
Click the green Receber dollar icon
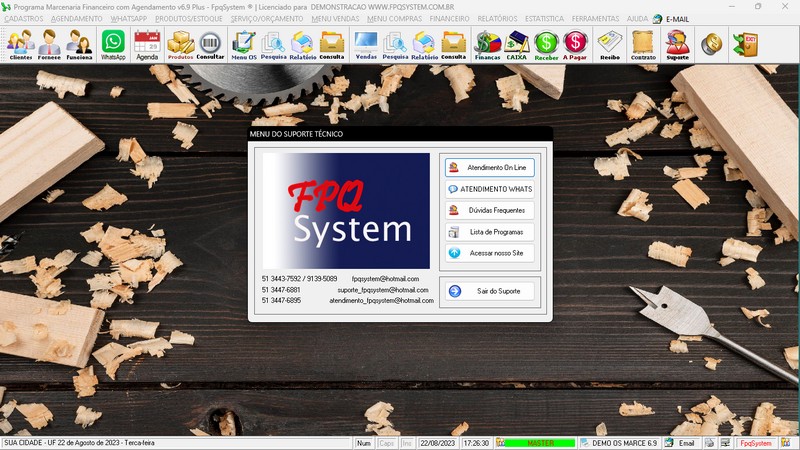546,45
